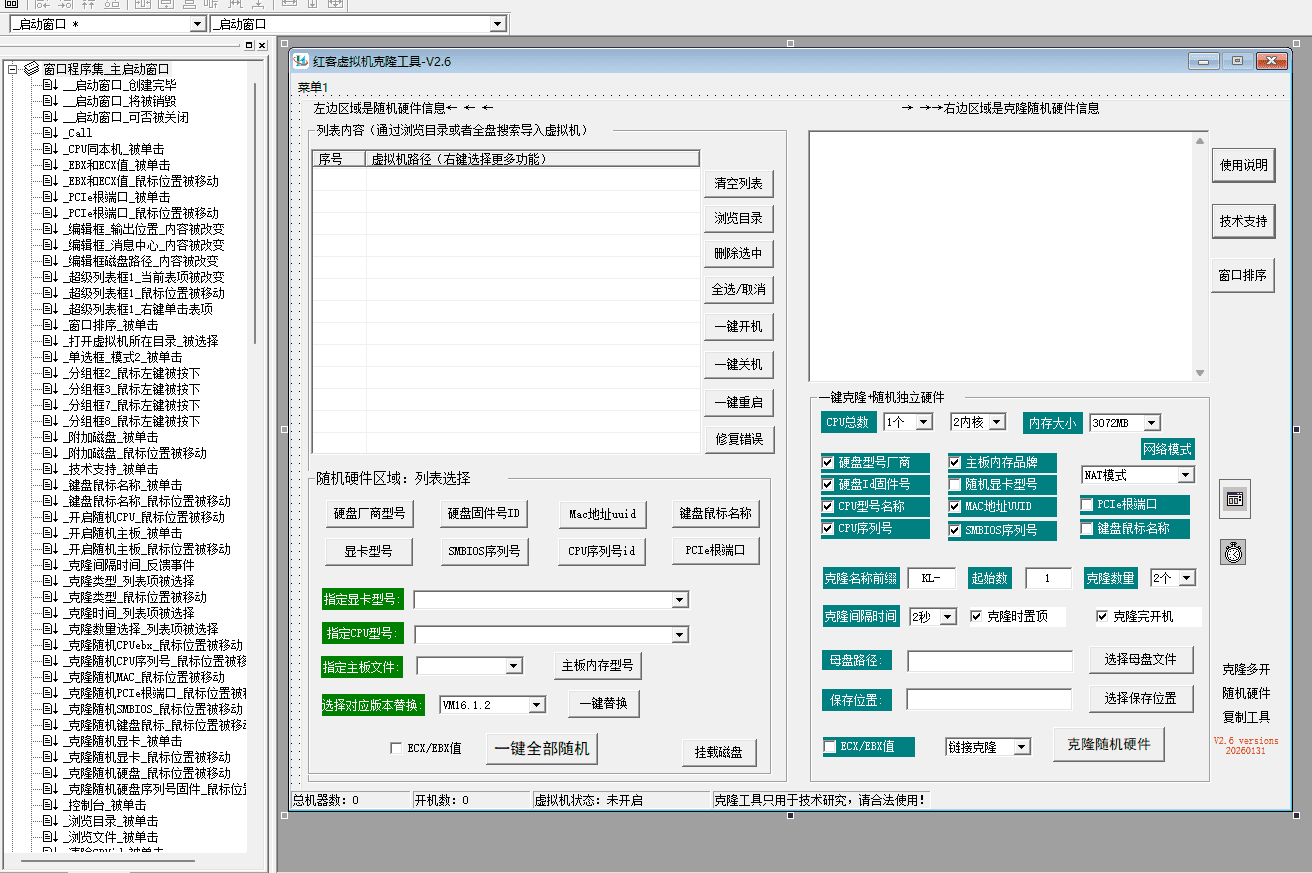
Task: Enable the PCIe根端口 checkbox on the right panel
Action: tap(1085, 505)
